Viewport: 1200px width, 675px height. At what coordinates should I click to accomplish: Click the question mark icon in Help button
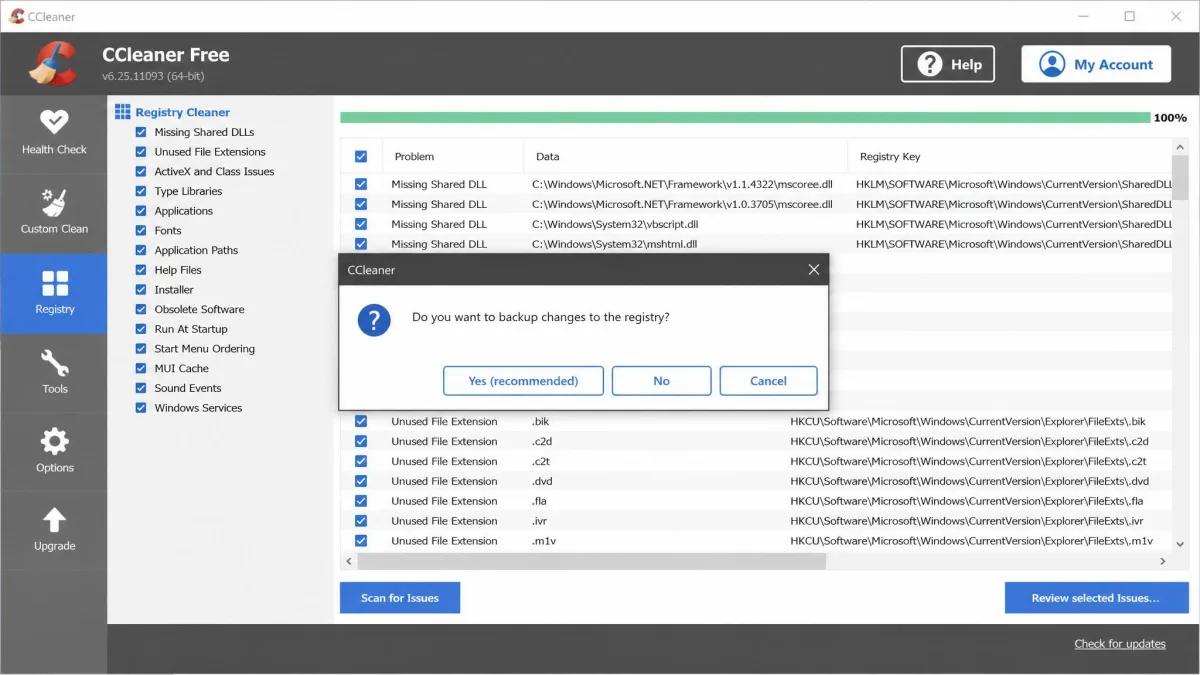click(930, 64)
